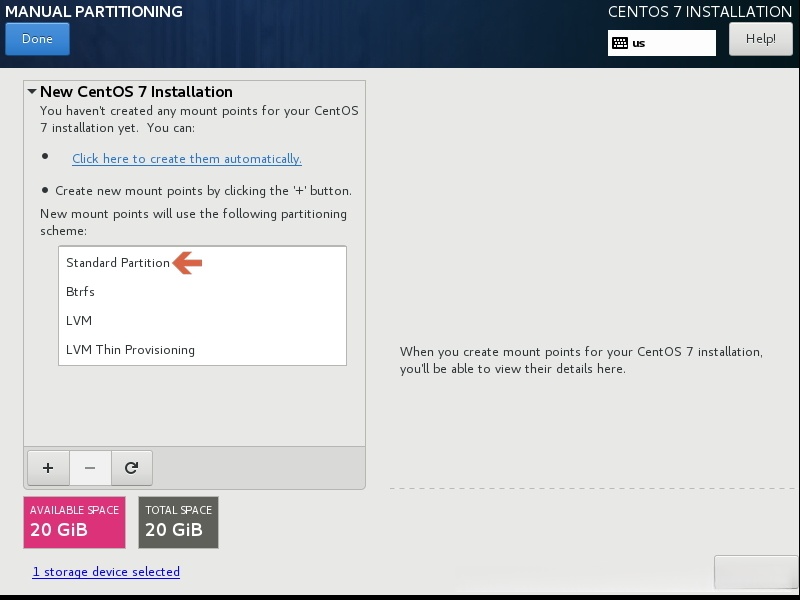Click 'New mount points will use' description

pyautogui.click(x=193, y=222)
